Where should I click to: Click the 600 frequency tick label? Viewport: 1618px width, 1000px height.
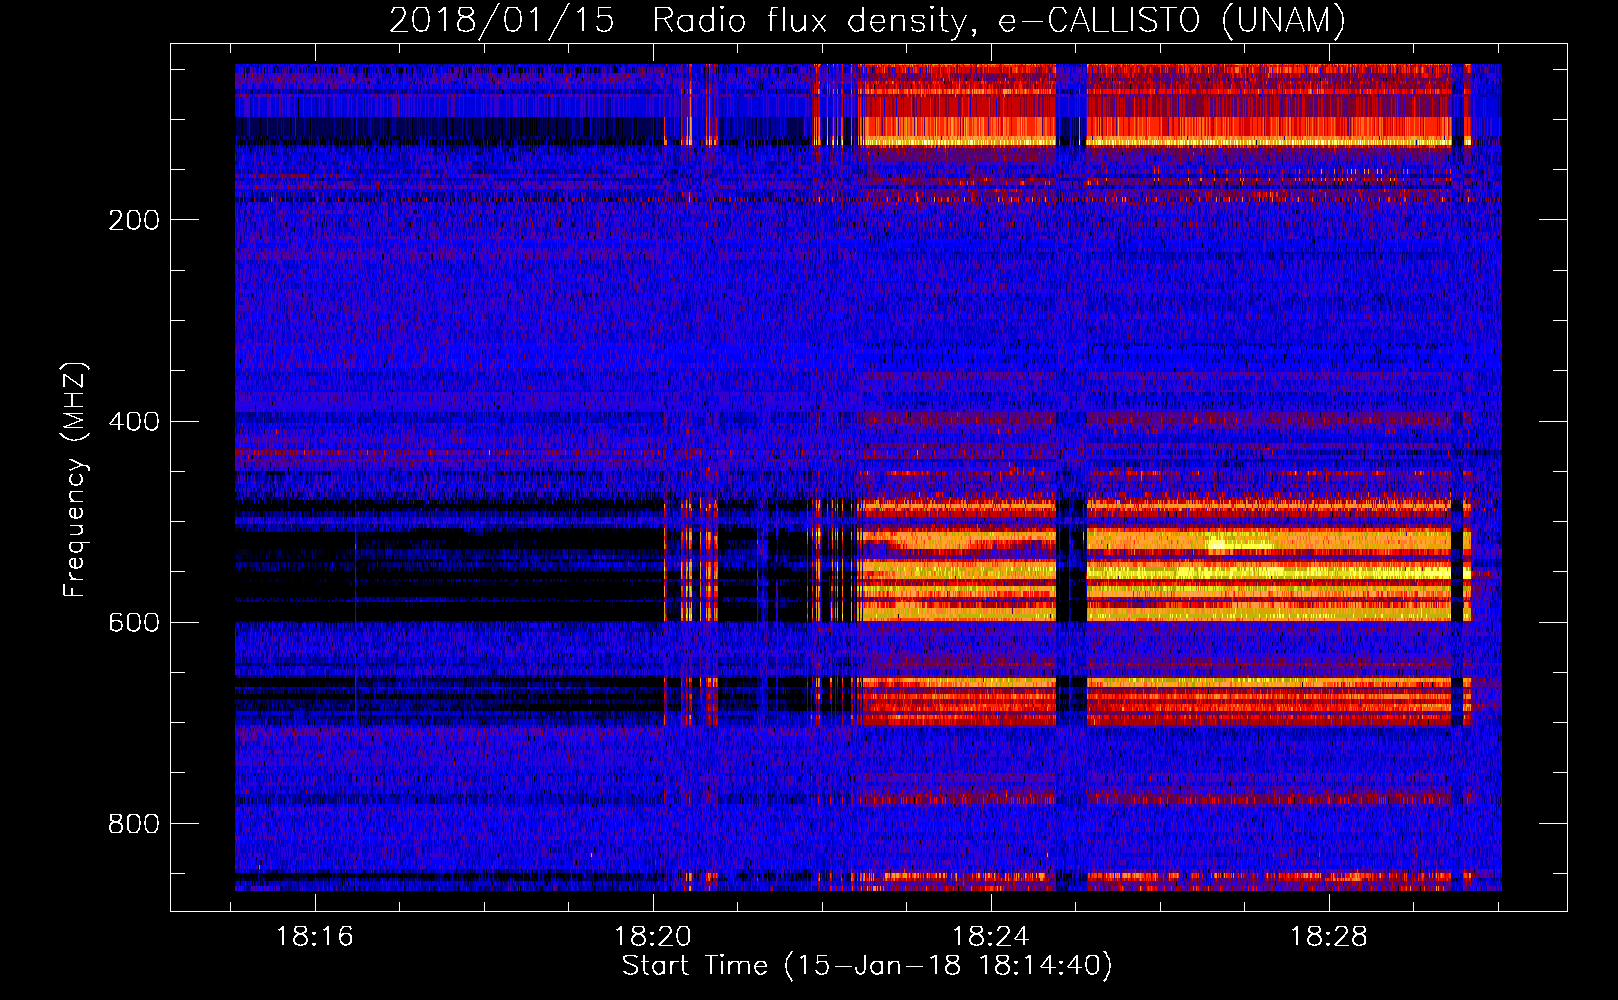tap(134, 622)
